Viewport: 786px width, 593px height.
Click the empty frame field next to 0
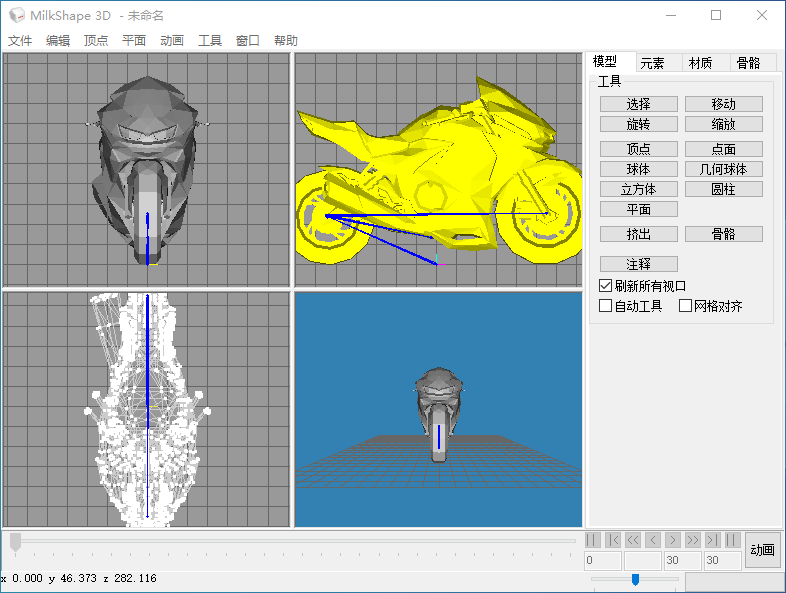click(x=643, y=560)
